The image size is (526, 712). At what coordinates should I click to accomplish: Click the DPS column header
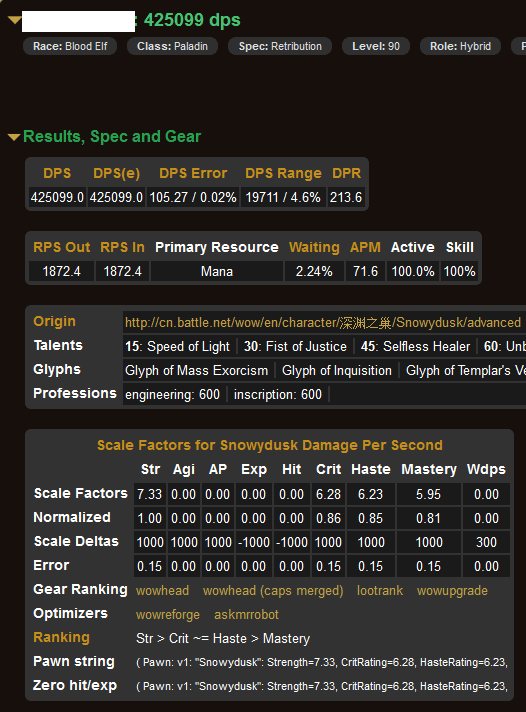tap(57, 173)
